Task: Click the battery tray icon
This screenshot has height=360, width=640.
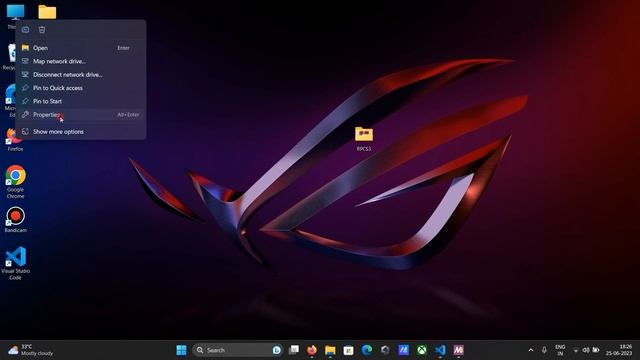Action: pyautogui.click(x=596, y=350)
